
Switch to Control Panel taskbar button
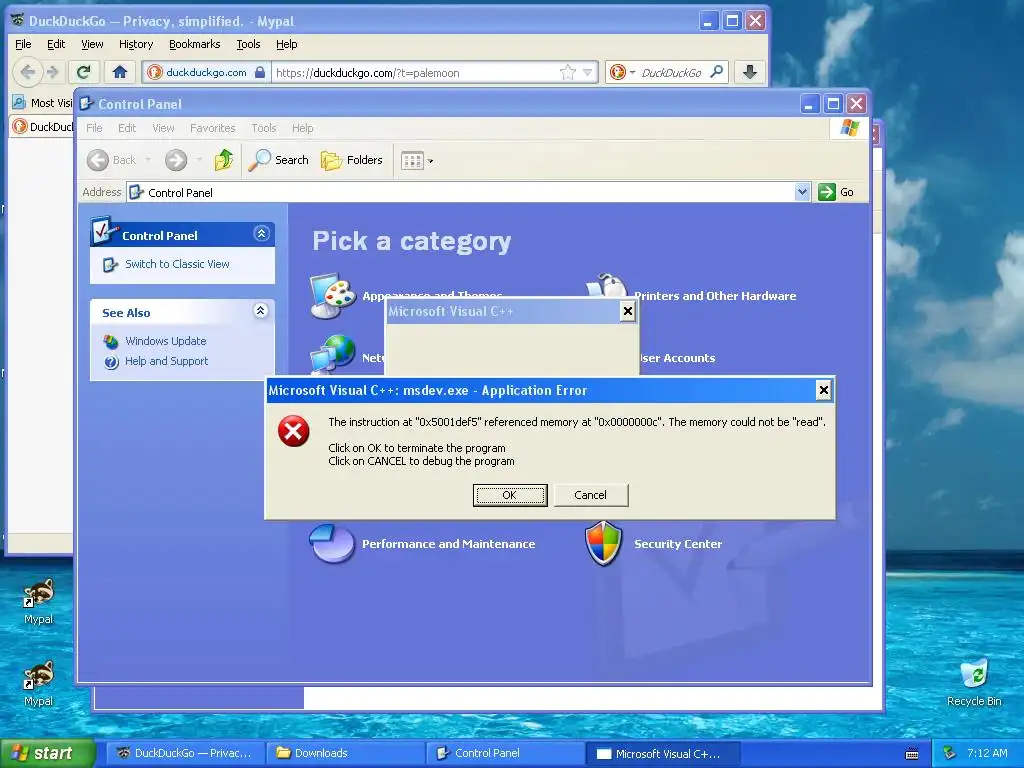click(505, 753)
